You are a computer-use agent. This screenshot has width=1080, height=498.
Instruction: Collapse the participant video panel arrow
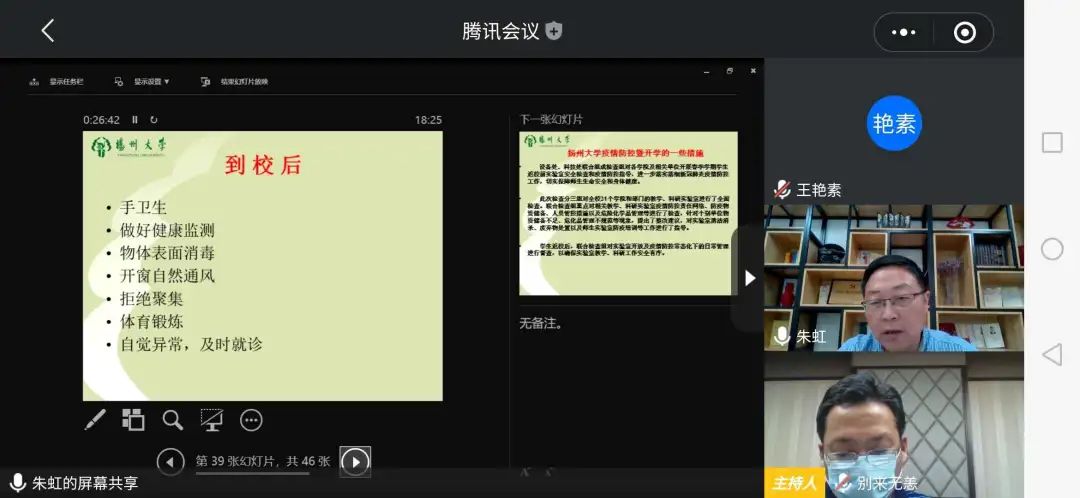click(x=750, y=278)
